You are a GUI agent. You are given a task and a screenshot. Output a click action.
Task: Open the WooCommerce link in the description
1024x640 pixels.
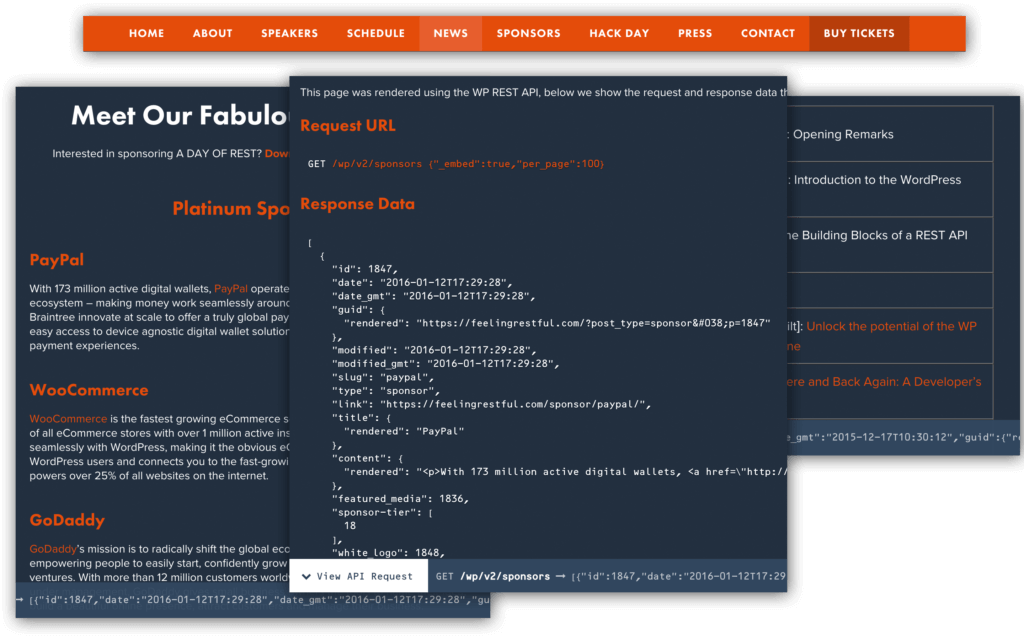pos(68,419)
